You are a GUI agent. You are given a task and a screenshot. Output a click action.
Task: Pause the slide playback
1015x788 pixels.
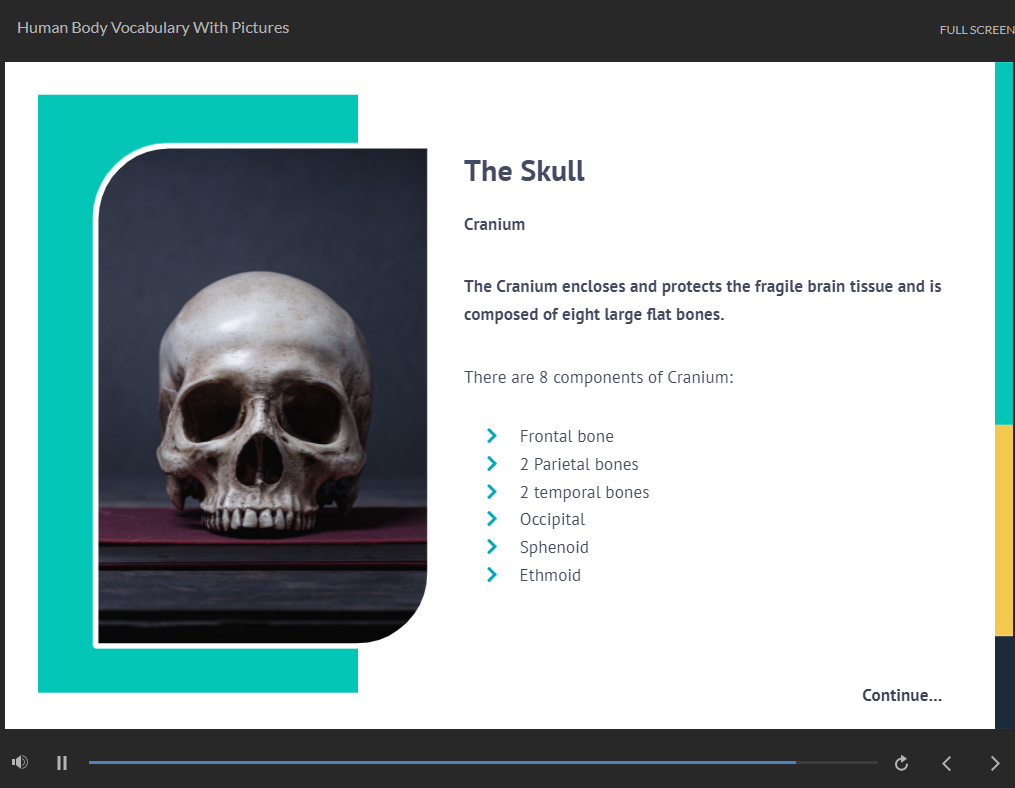coord(62,763)
